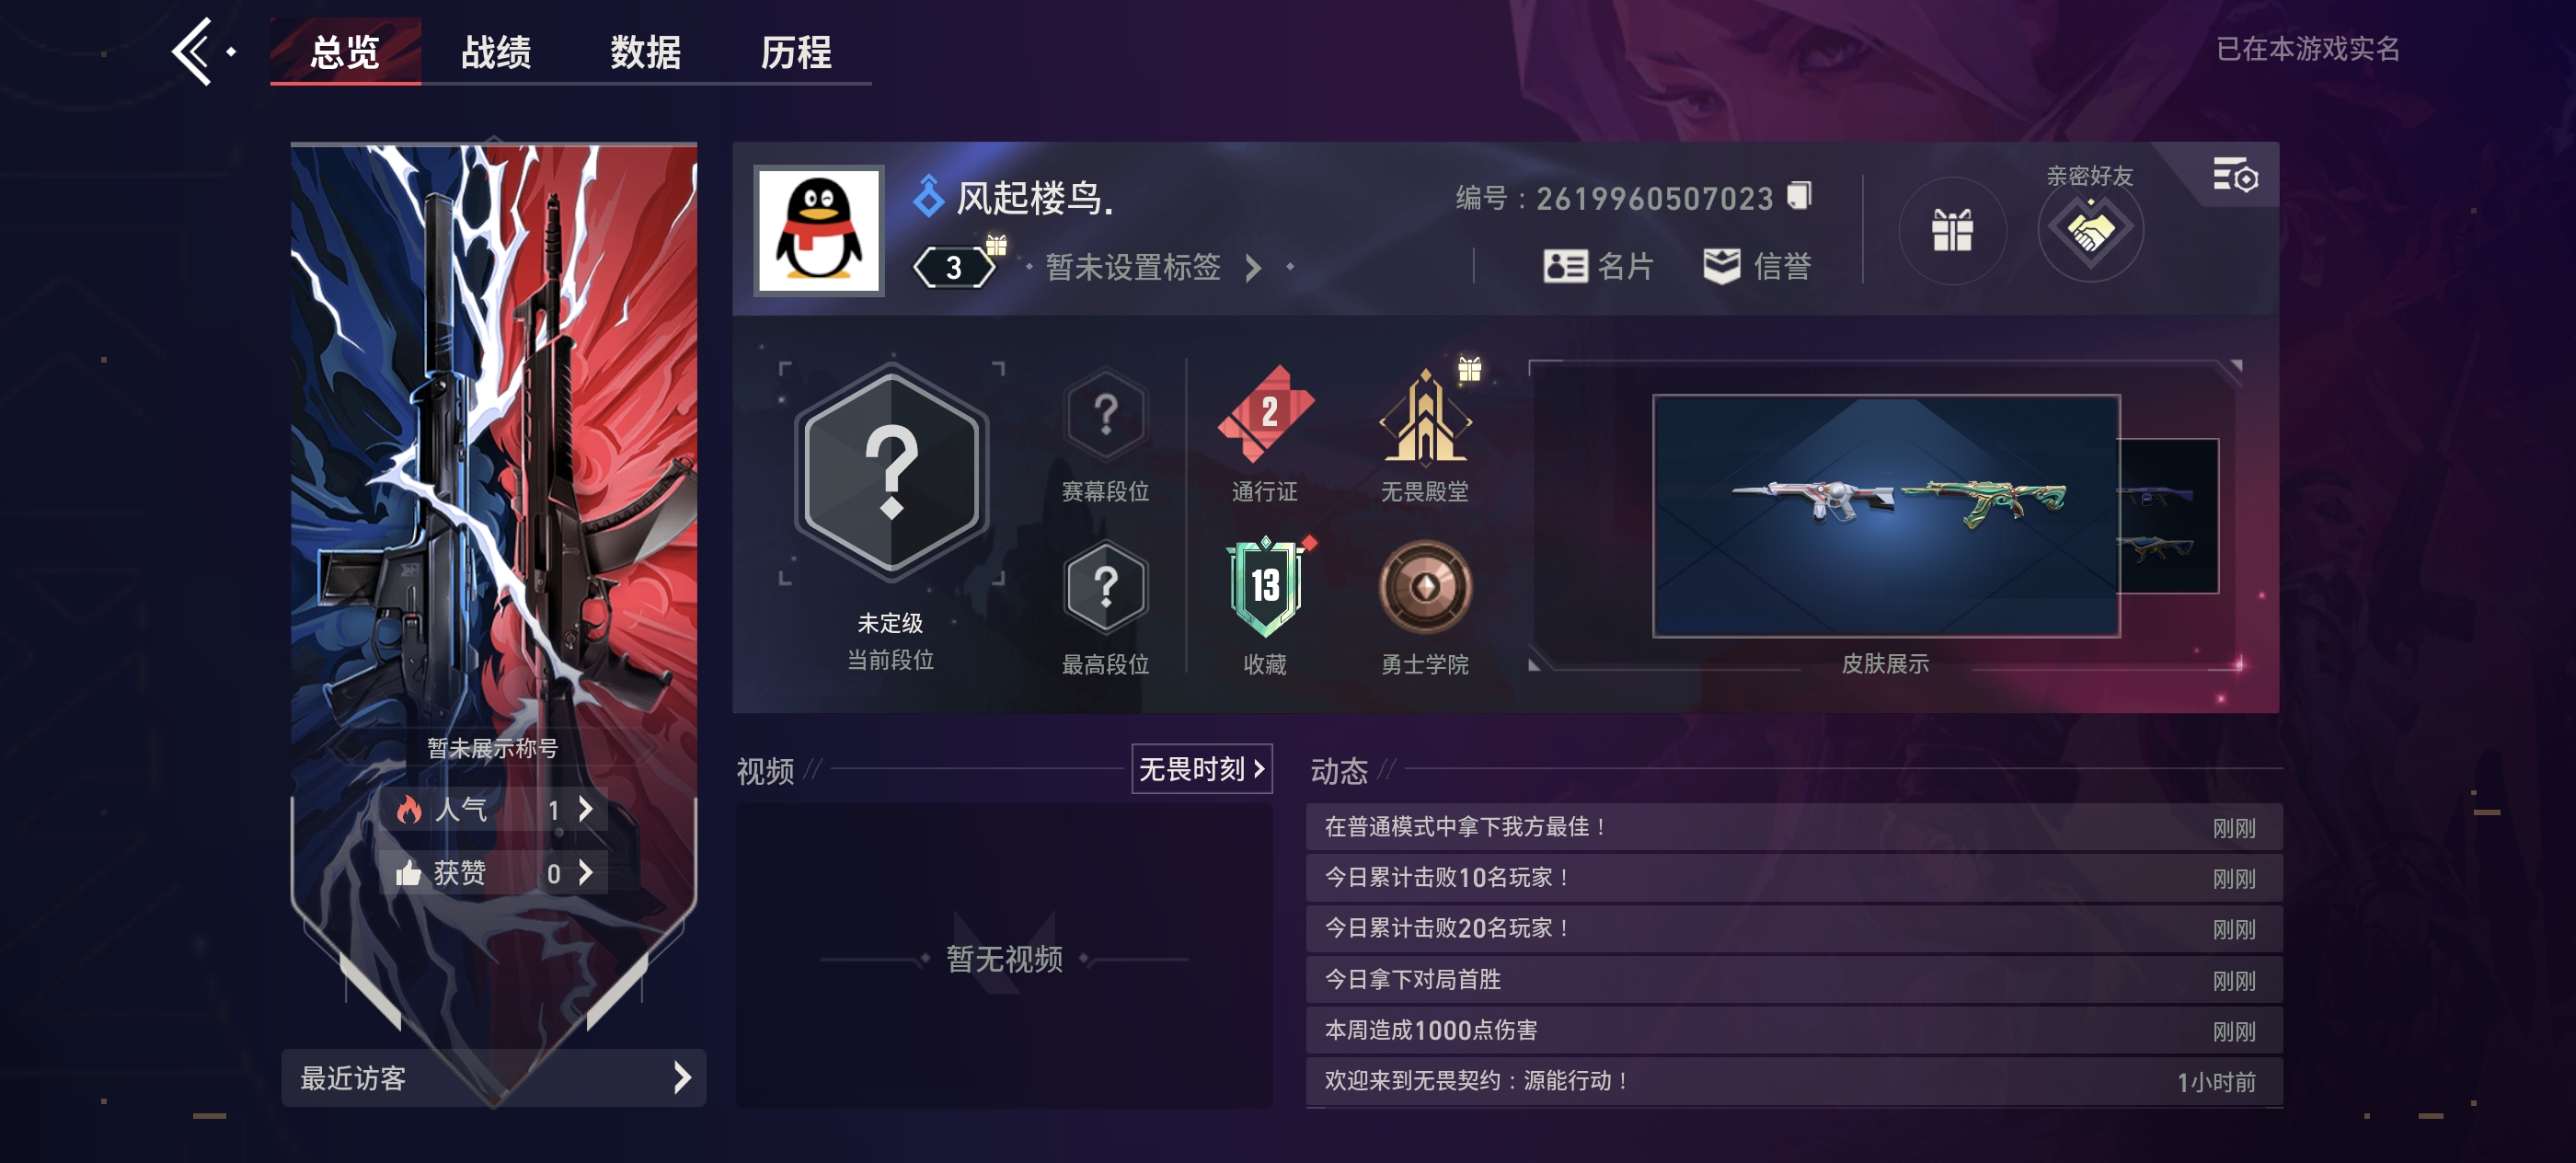This screenshot has height=1163, width=2576.
Task: Open the 亲密好友 handshake icon
Action: [x=2090, y=231]
